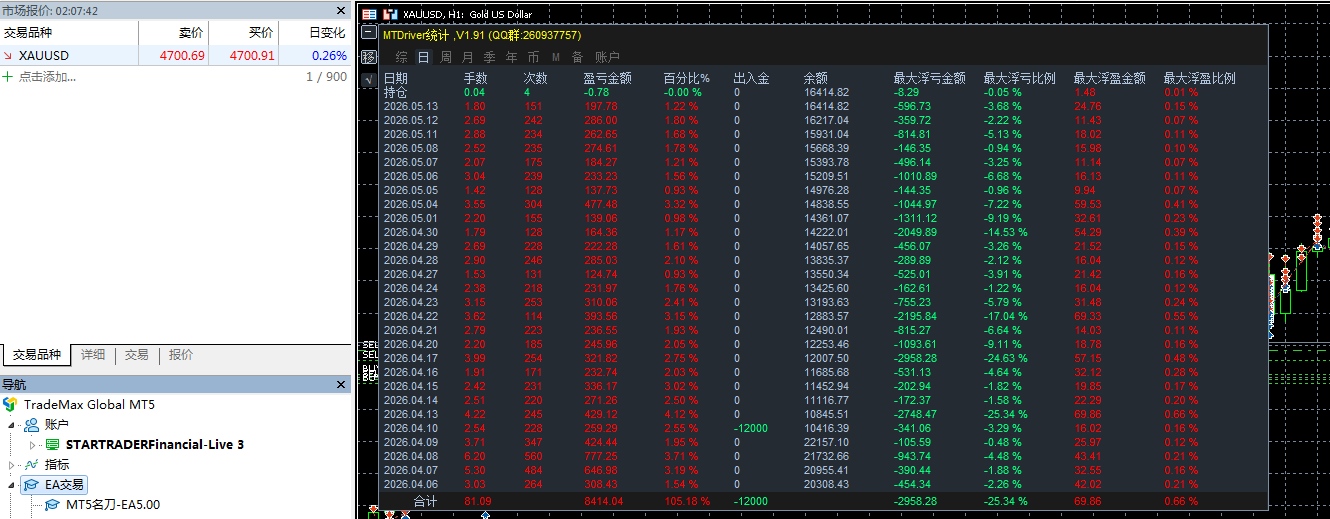Close the 市场报价 market watch panel
Screen dimensions: 1330x519
coord(341,10)
